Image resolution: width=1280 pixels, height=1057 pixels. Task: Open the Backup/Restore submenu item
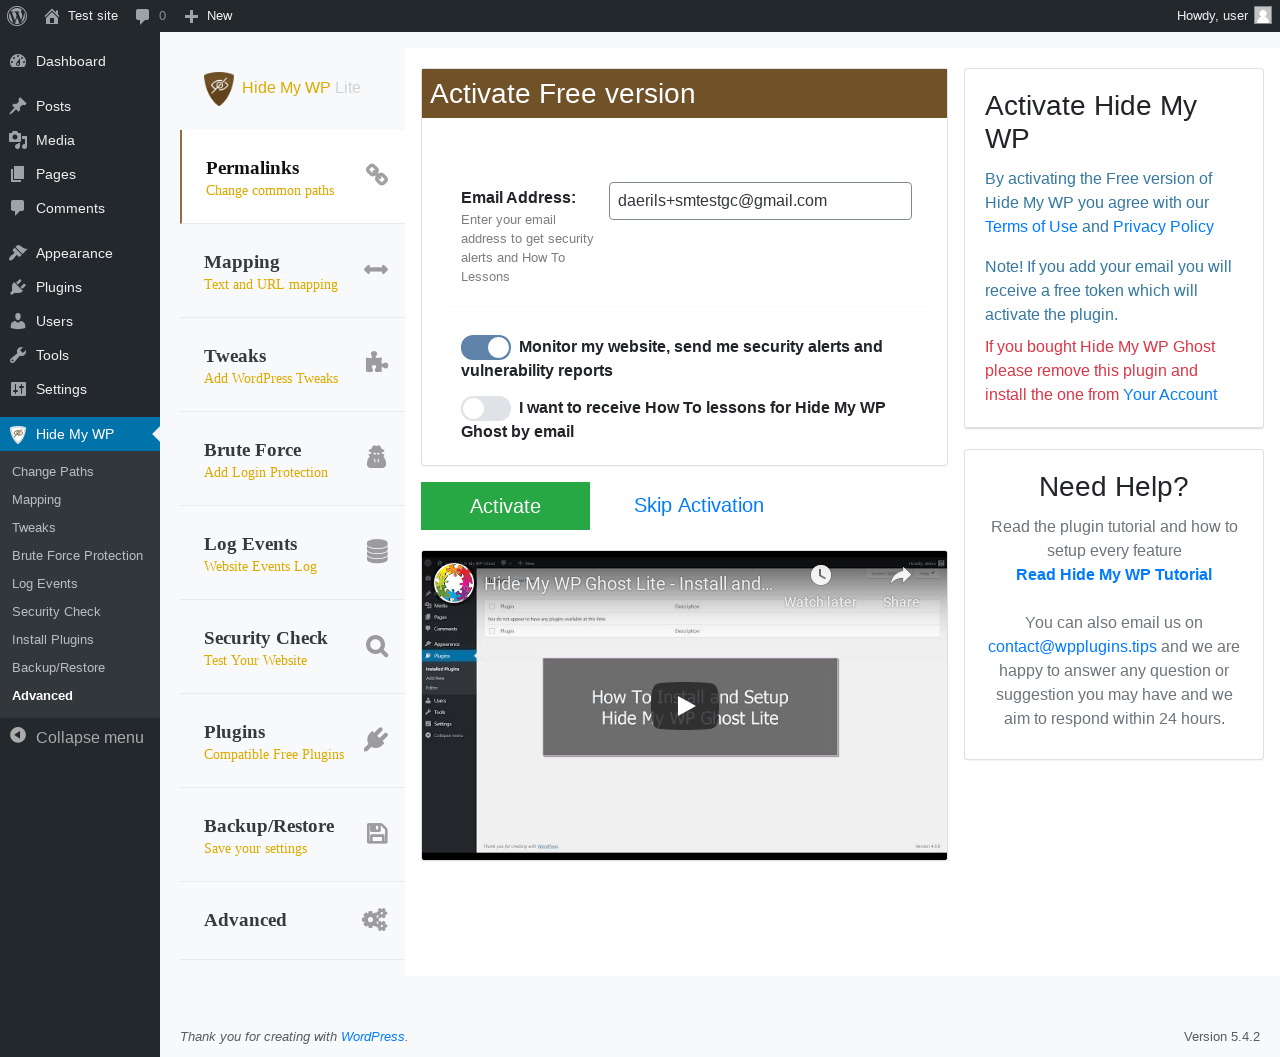coord(58,668)
